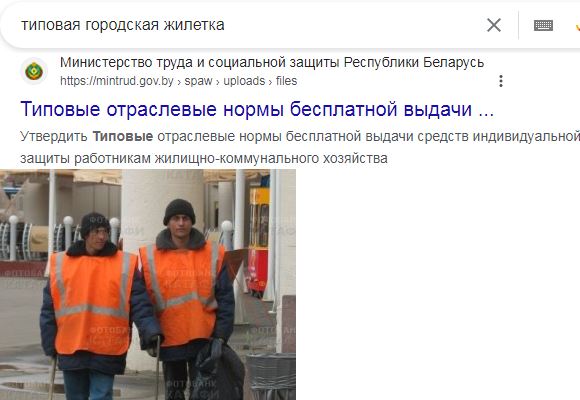
Task: Click the trash bin in photo corner
Action: 271,376
